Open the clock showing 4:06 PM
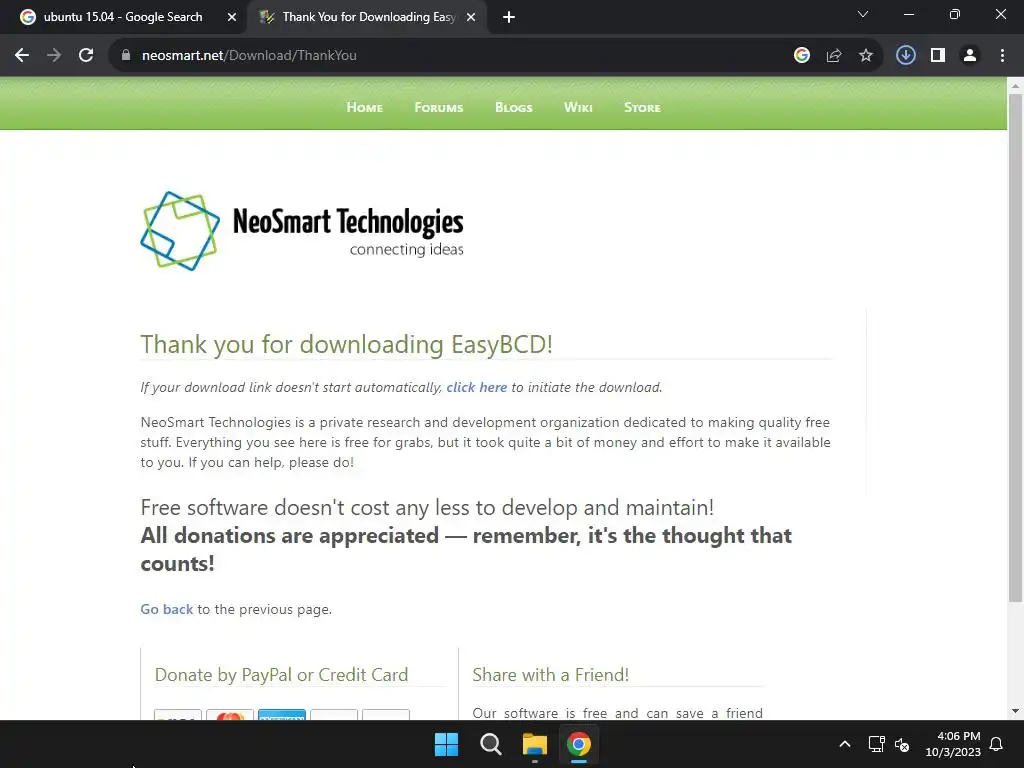Screen dimensions: 1024x768 [953, 744]
